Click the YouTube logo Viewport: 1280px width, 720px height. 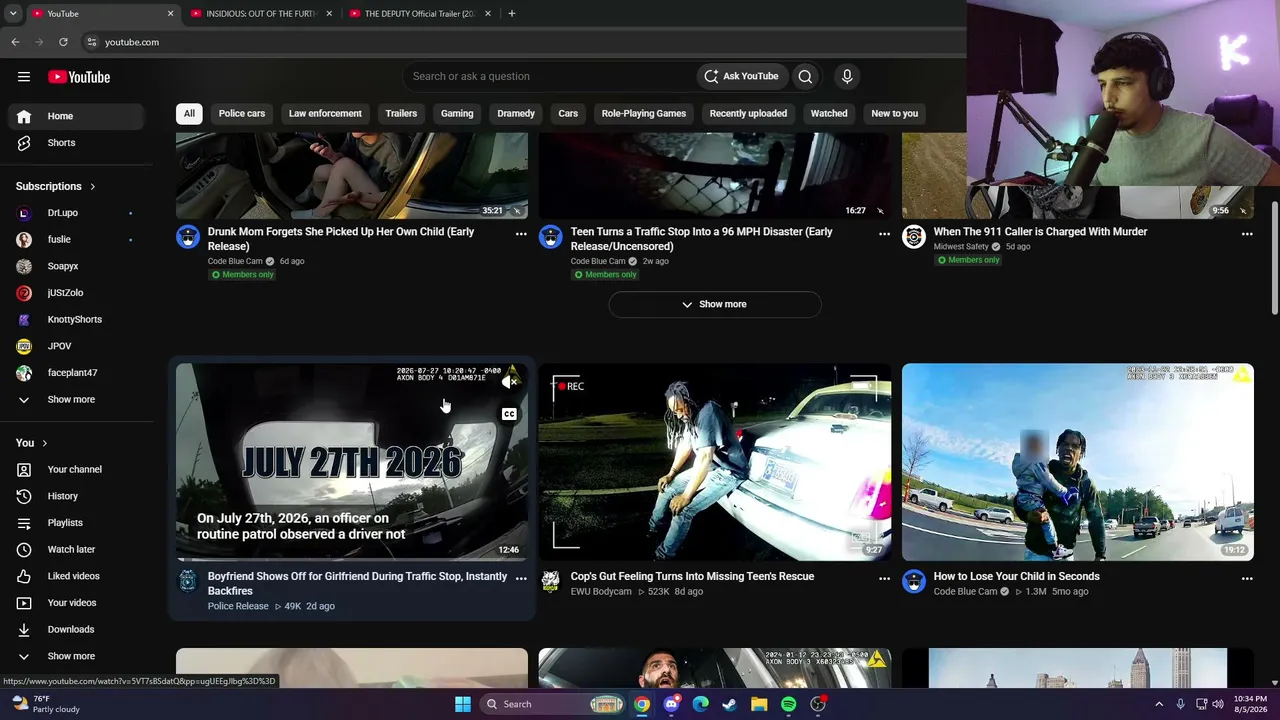[x=79, y=77]
